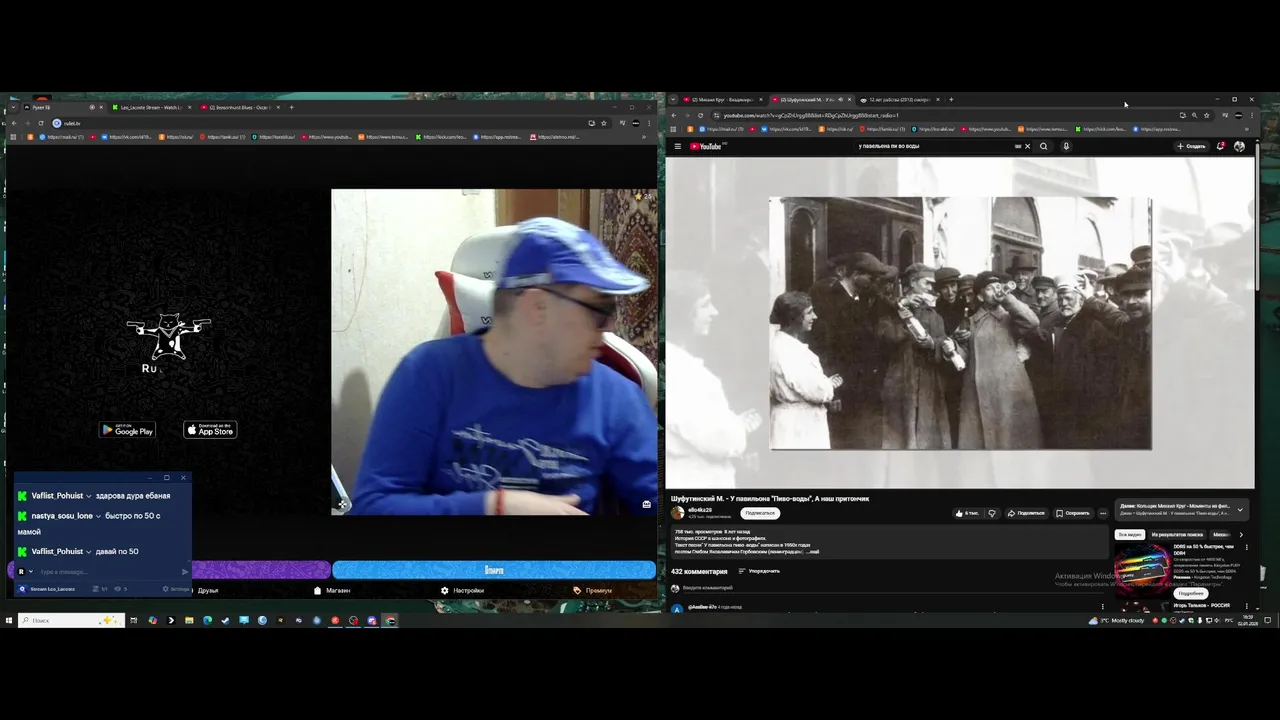Screen dimensions: 1280x720
Task: Bookmark rulet.tv page with star icon
Action: pyautogui.click(x=603, y=123)
